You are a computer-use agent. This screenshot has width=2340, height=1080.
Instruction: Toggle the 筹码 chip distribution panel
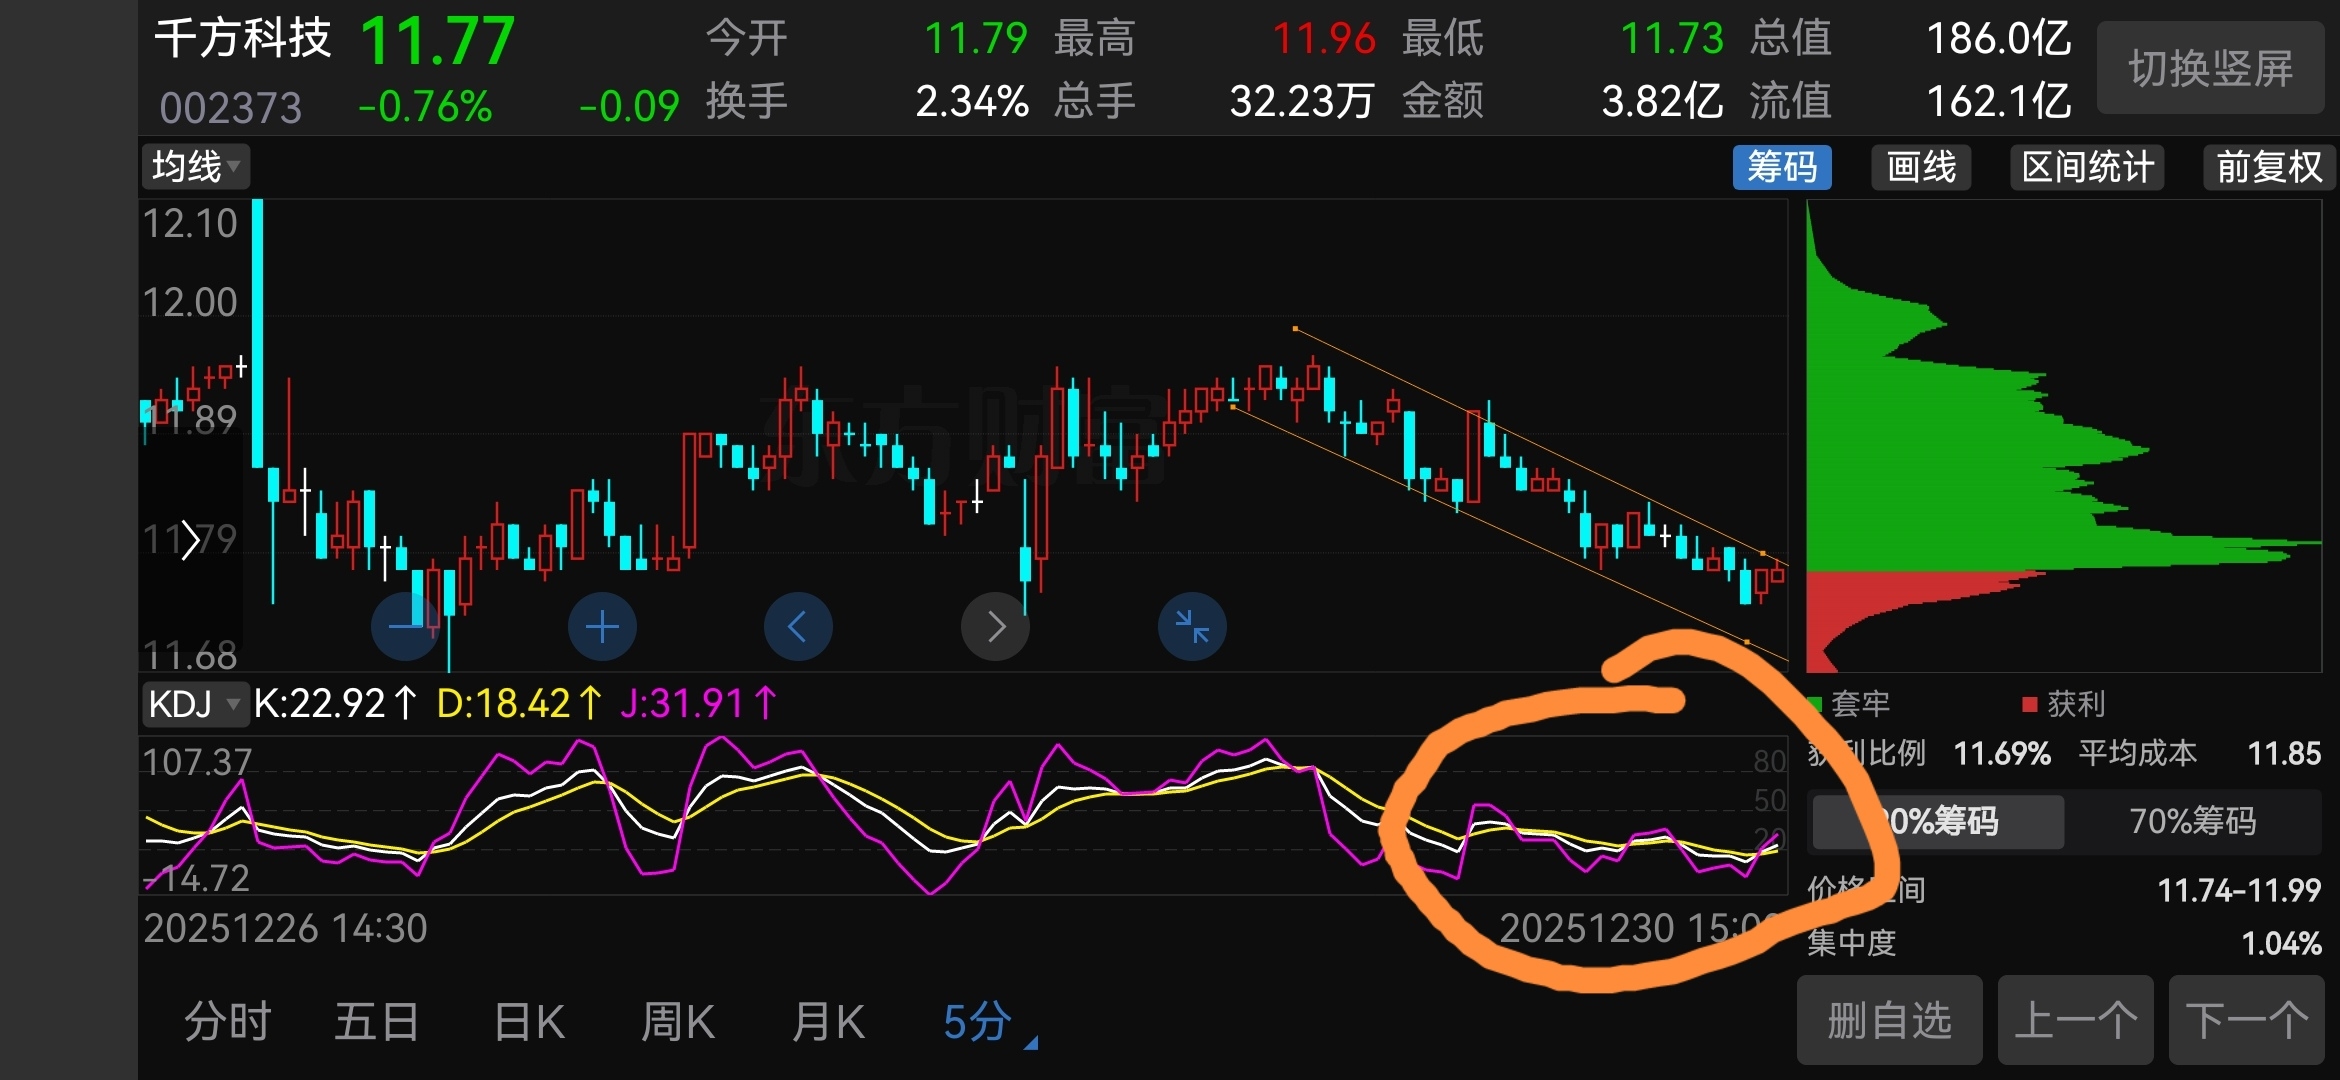(x=1782, y=166)
